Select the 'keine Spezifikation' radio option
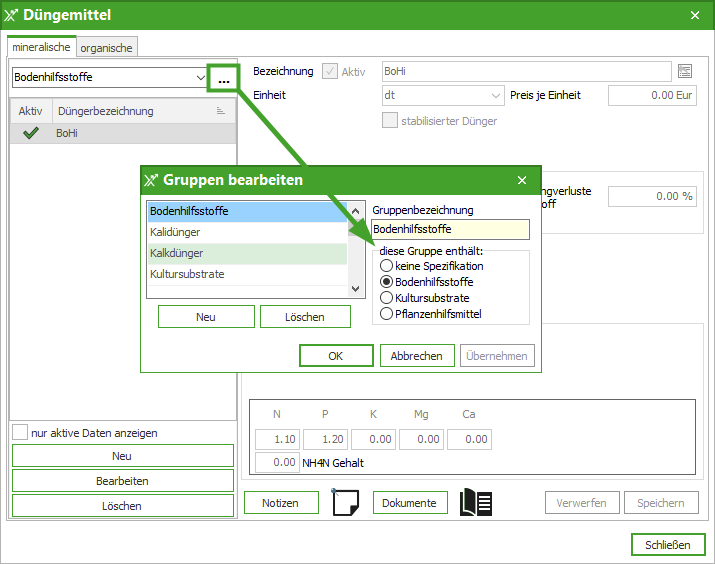 tap(387, 266)
